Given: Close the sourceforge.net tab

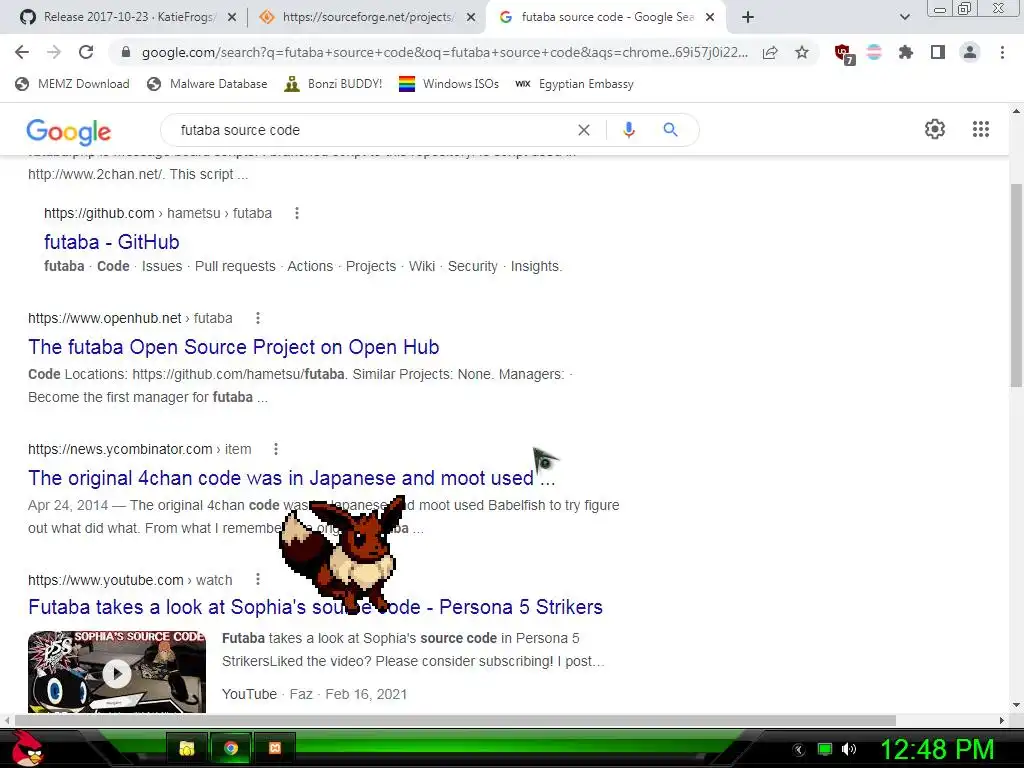Looking at the screenshot, I should [471, 17].
